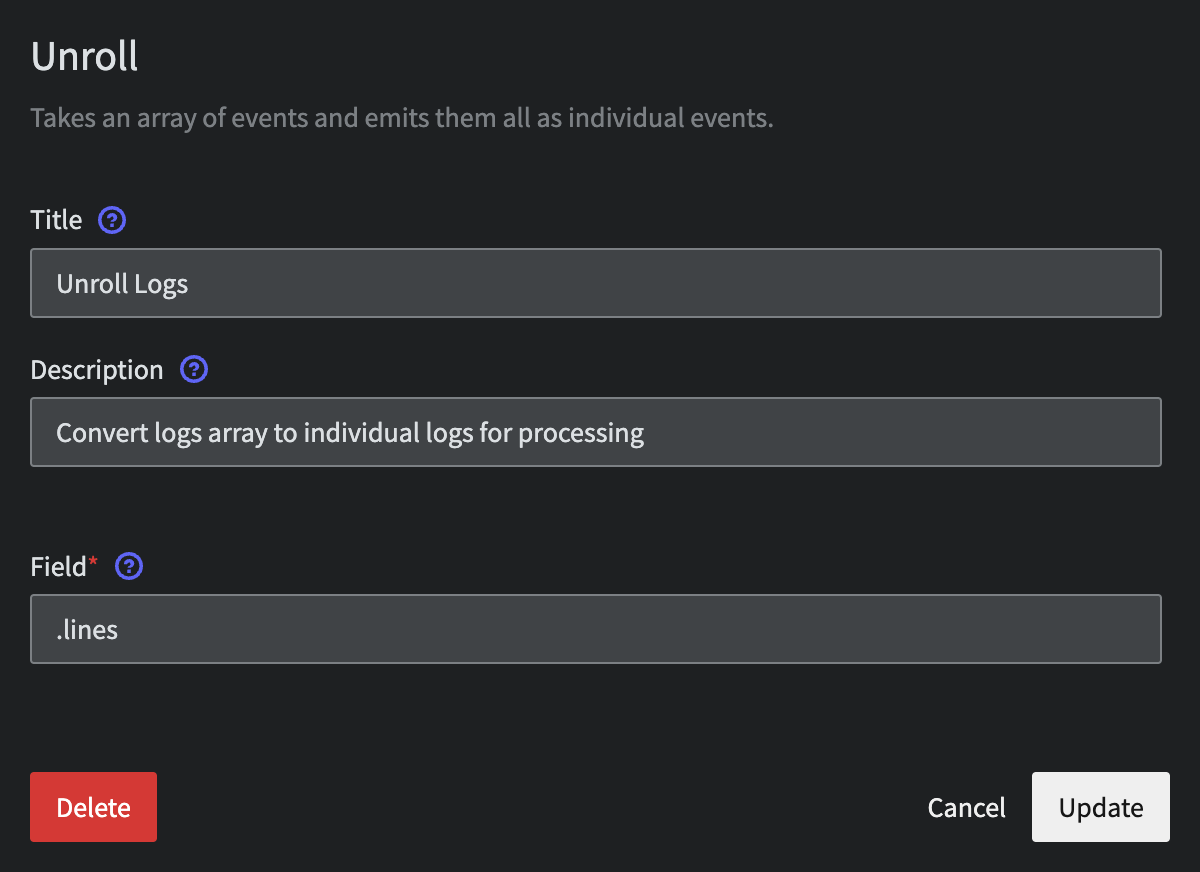Click the 'Unroll Logs' text in the Title box
This screenshot has height=872, width=1200.
[x=122, y=284]
